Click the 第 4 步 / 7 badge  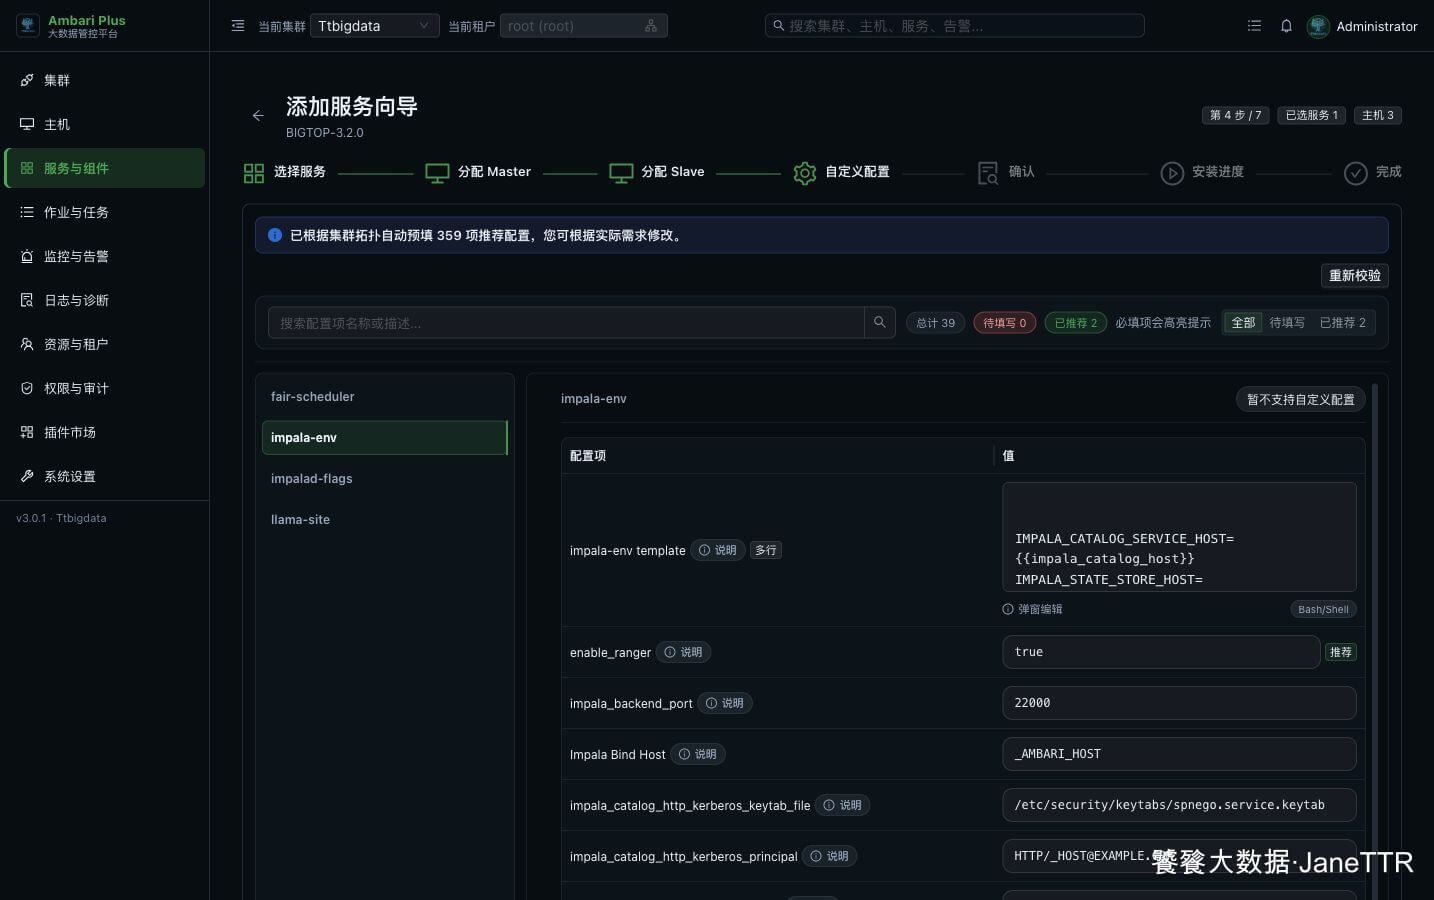1235,115
